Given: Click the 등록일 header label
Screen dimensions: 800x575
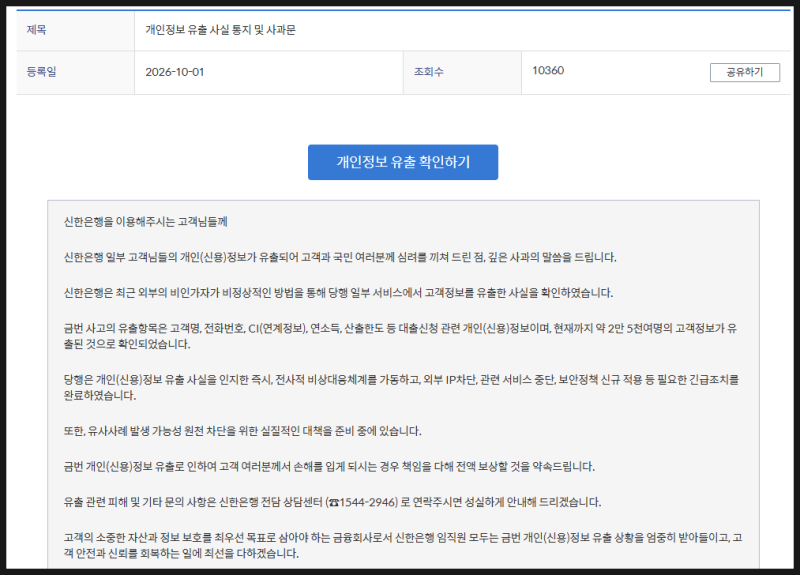Looking at the screenshot, I should click(x=41, y=72).
